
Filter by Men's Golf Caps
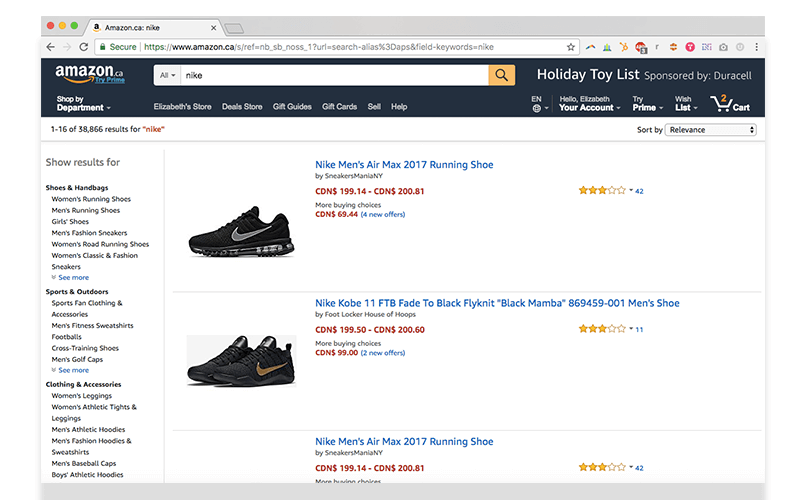(77, 359)
